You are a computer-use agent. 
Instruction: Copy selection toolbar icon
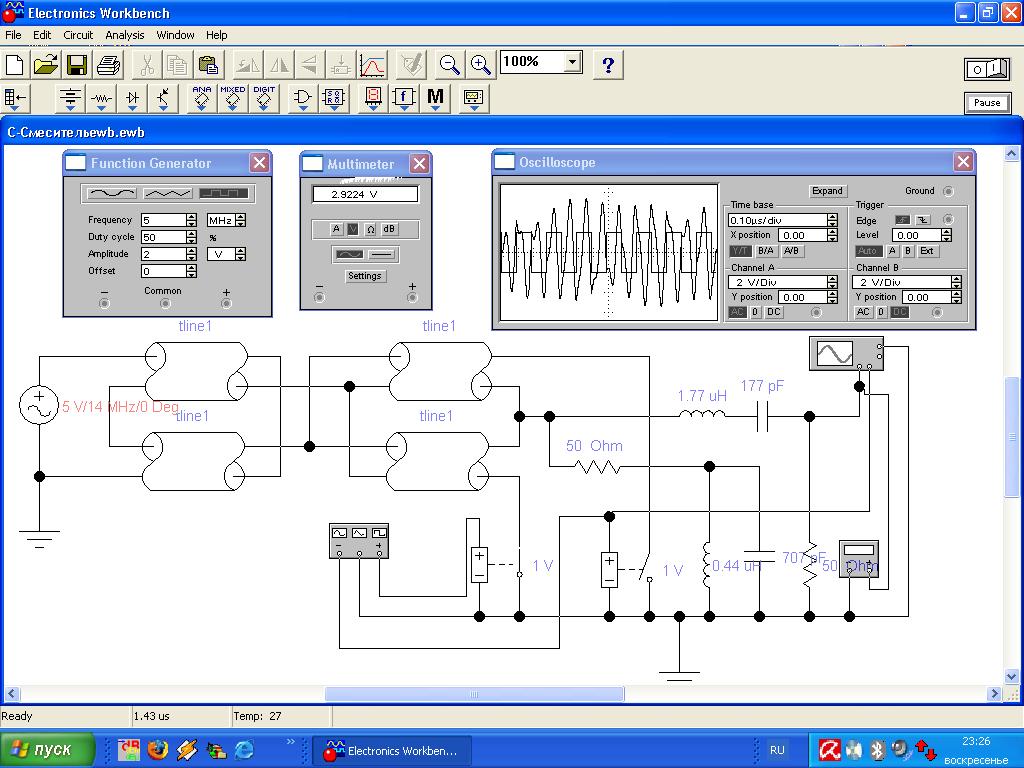point(177,65)
